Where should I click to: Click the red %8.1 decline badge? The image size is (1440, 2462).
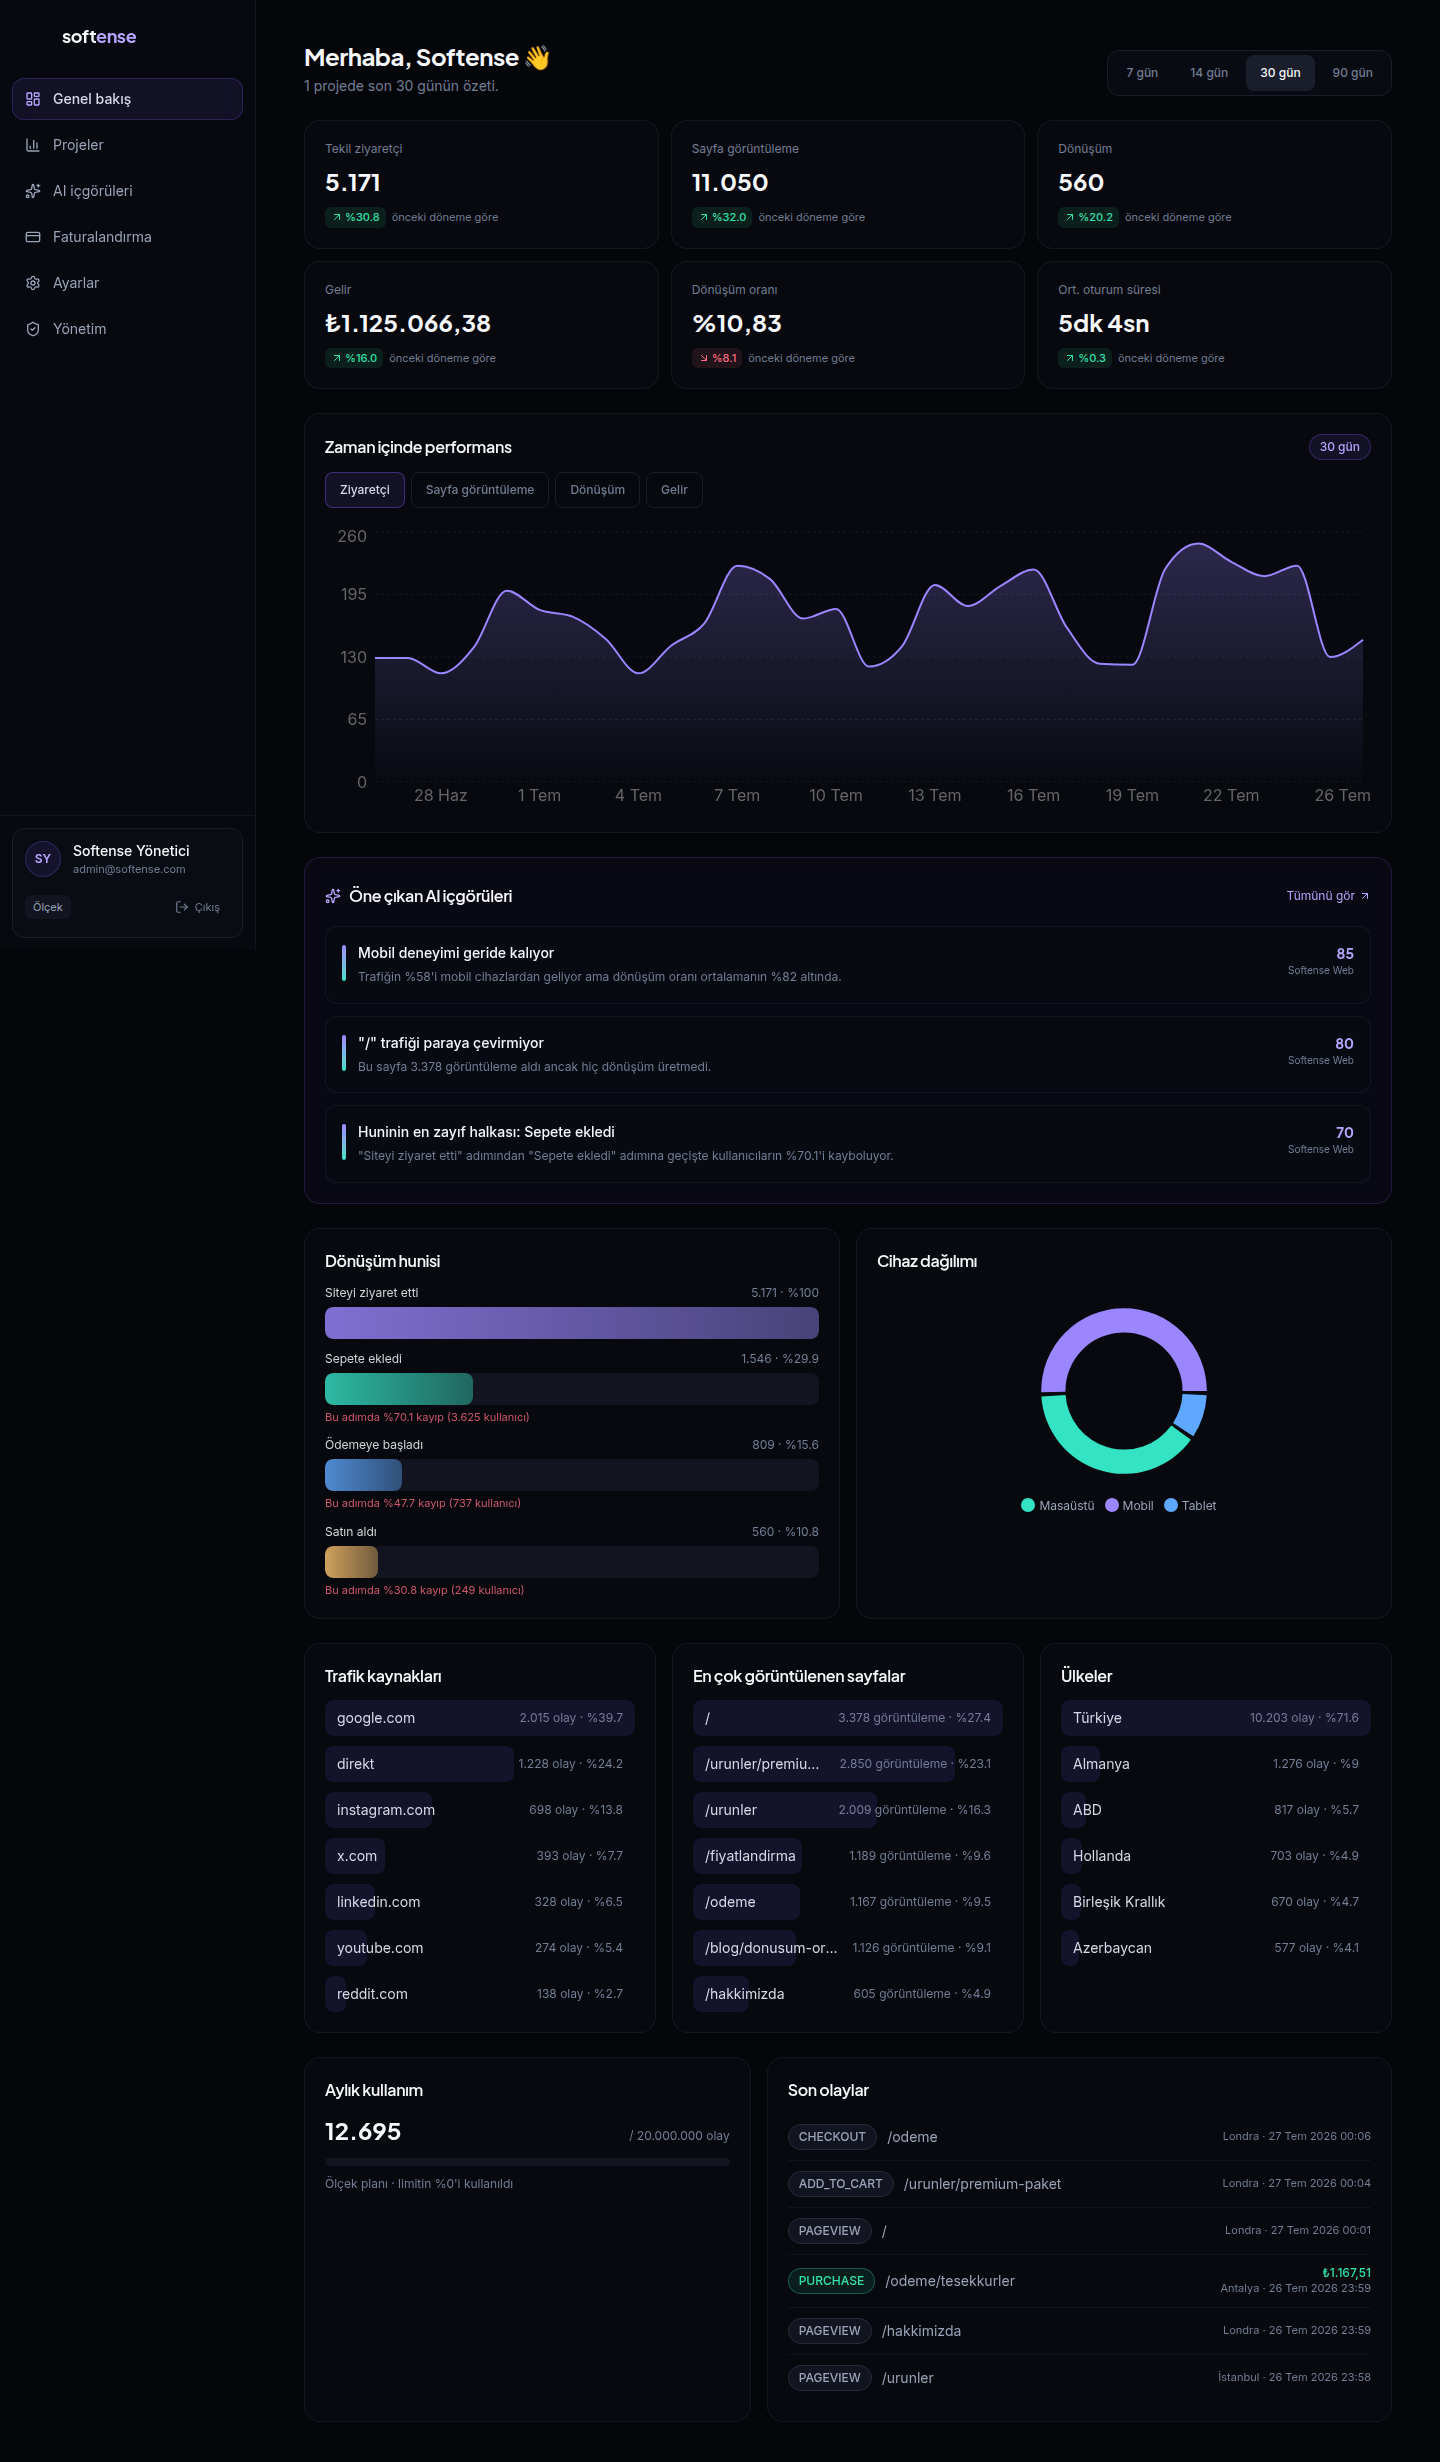(717, 358)
